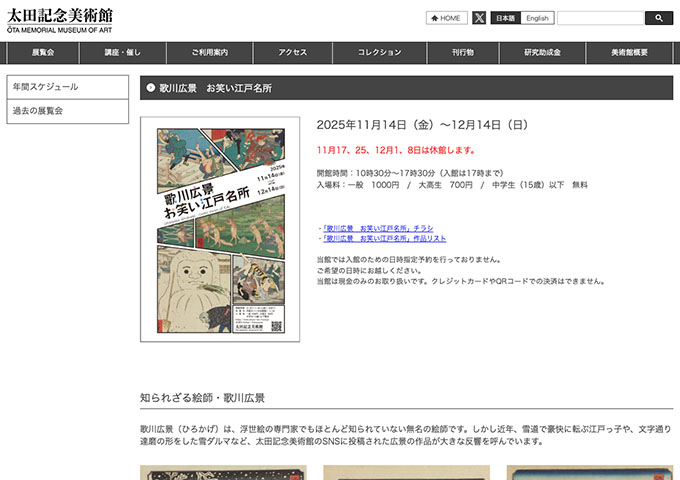Open the 講座・催し menu

coord(123,52)
